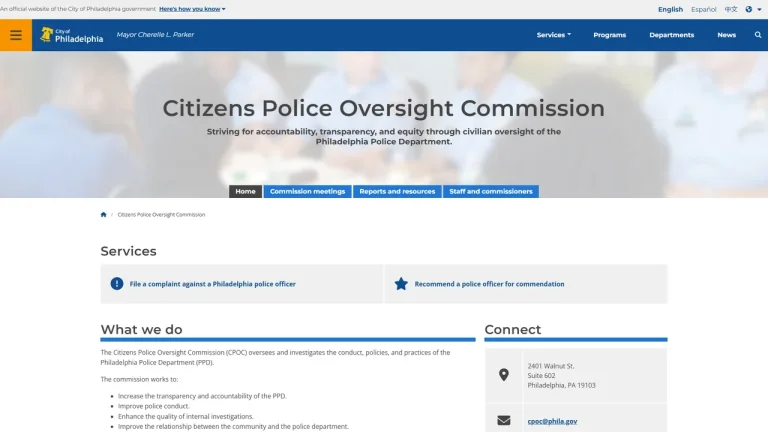768x432 pixels.
Task: Select the Home tab
Action: [245, 192]
